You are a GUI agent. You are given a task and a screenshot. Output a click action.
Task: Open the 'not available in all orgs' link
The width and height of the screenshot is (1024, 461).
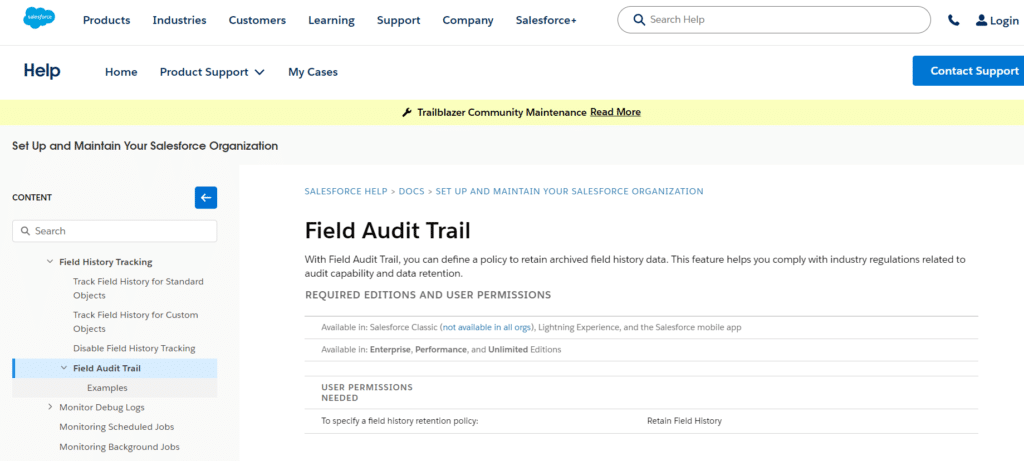487,327
